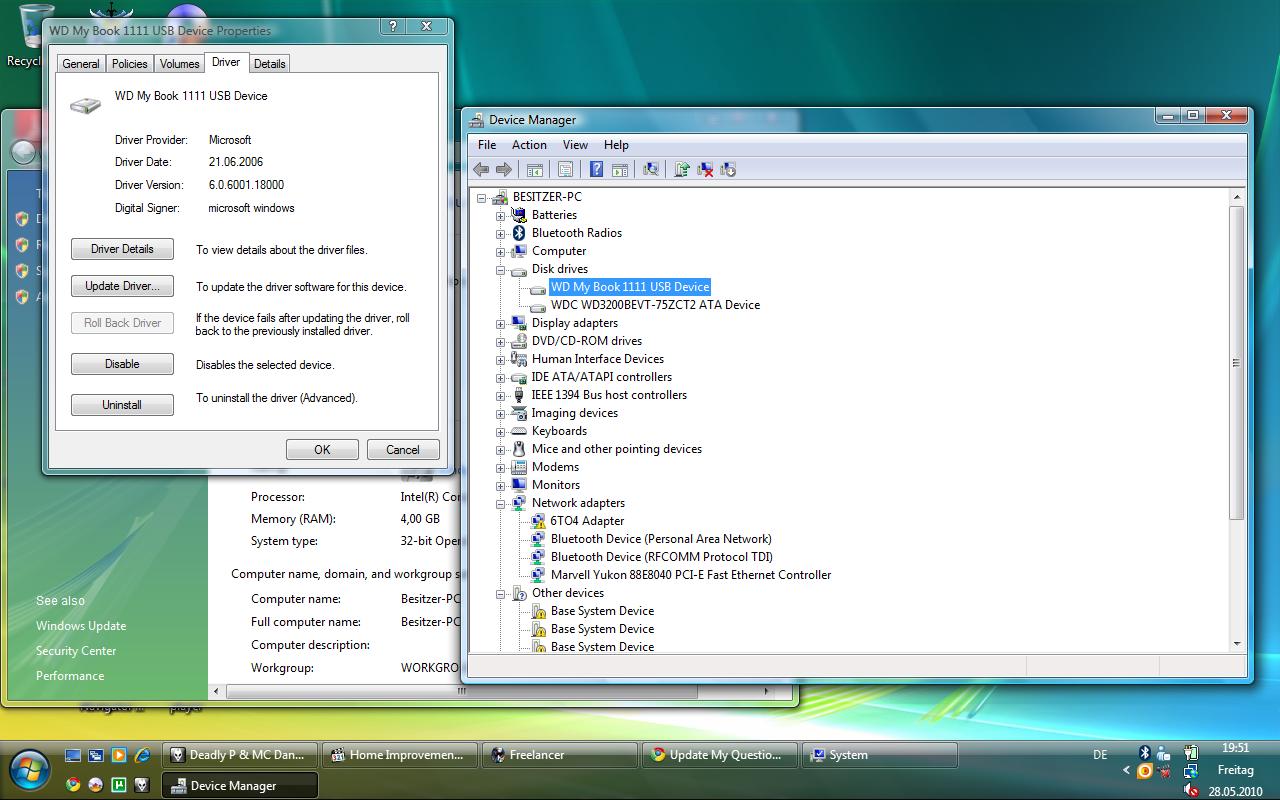Viewport: 1280px width, 800px height.
Task: Scan for hardware changes toolbar icon
Action: [651, 170]
